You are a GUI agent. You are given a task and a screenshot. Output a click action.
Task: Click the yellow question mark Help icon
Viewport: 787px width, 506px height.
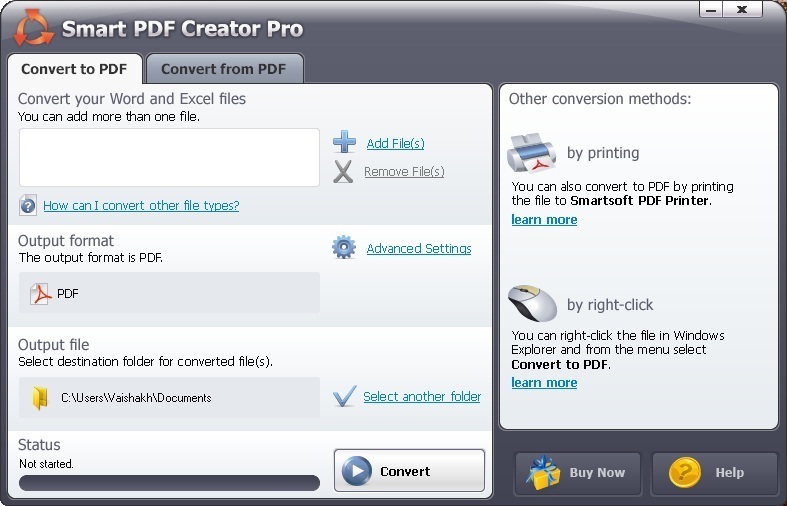point(685,472)
